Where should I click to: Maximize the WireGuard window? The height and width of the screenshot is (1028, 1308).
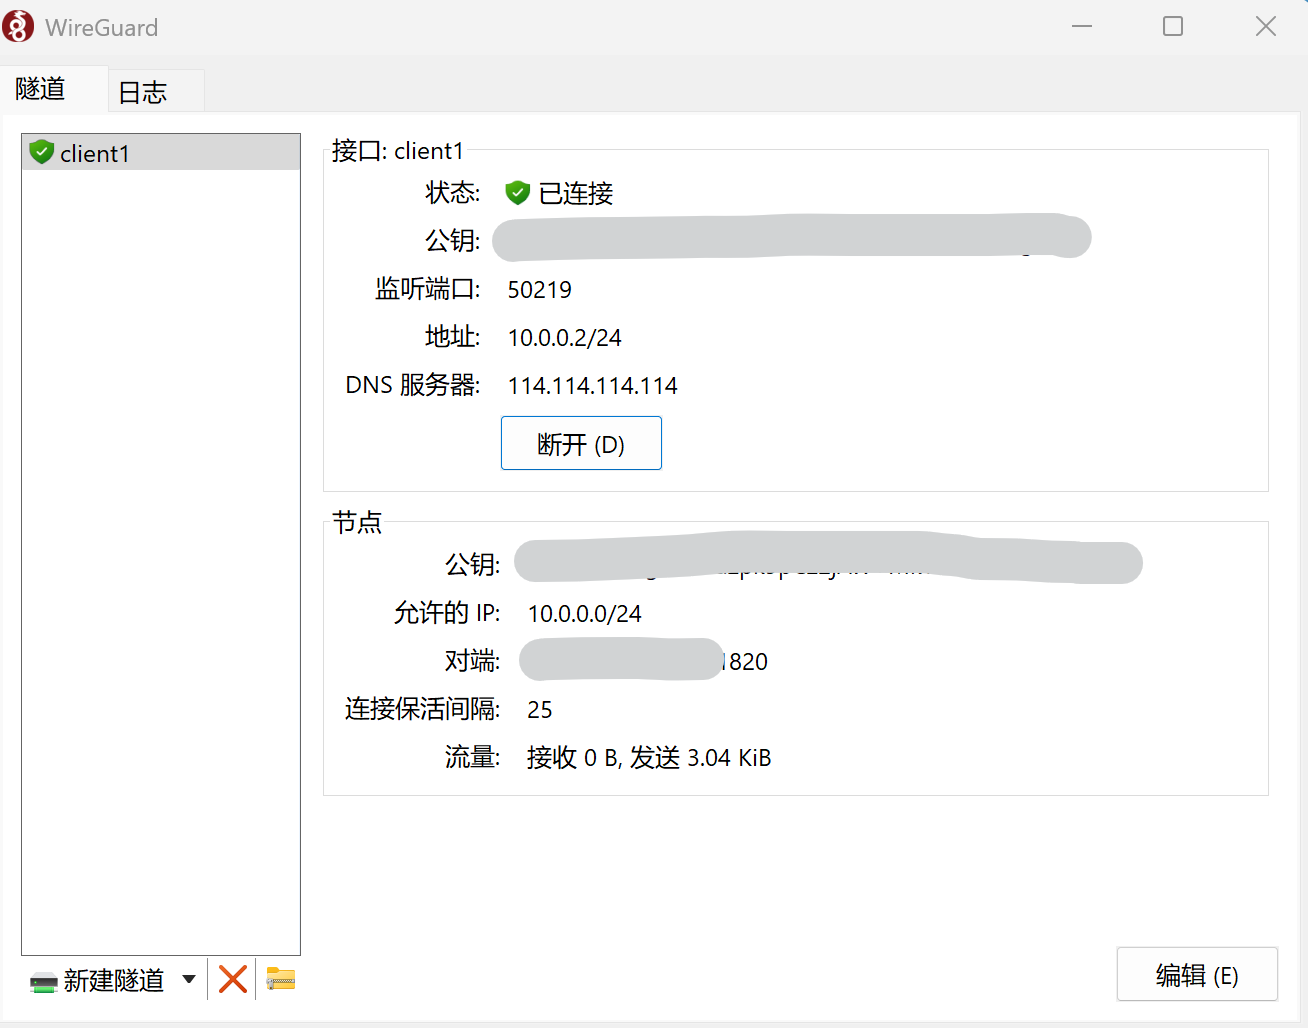1173,27
